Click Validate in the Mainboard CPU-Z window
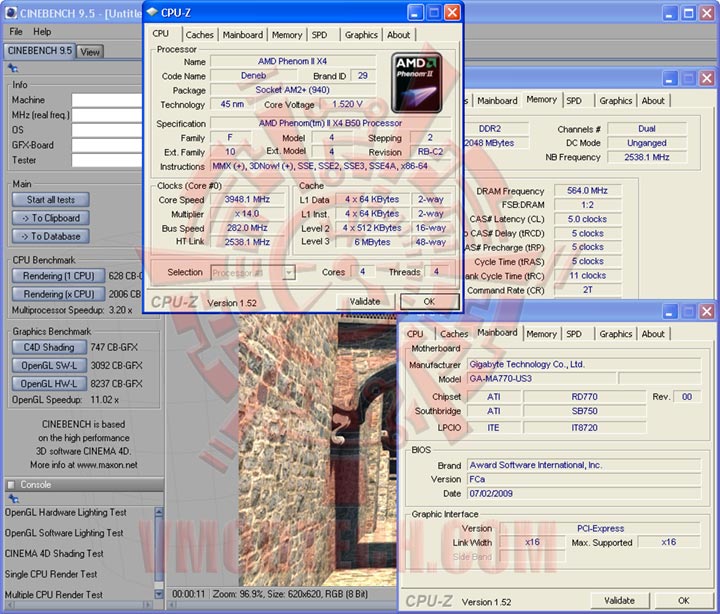Viewport: 720px width, 614px height. click(x=619, y=600)
